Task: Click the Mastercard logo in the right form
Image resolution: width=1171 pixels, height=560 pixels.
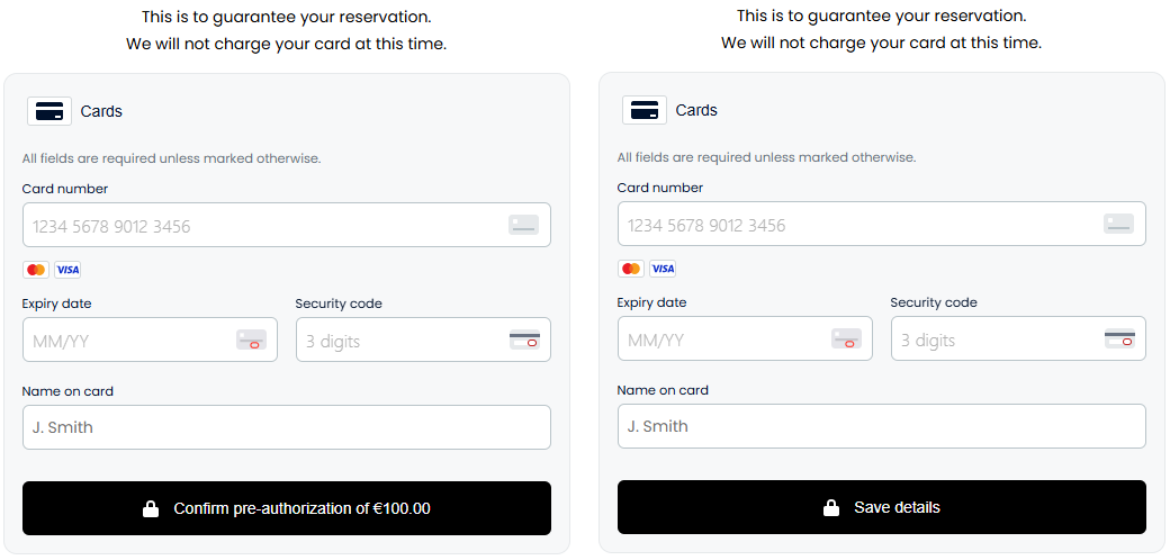Action: coord(631,268)
